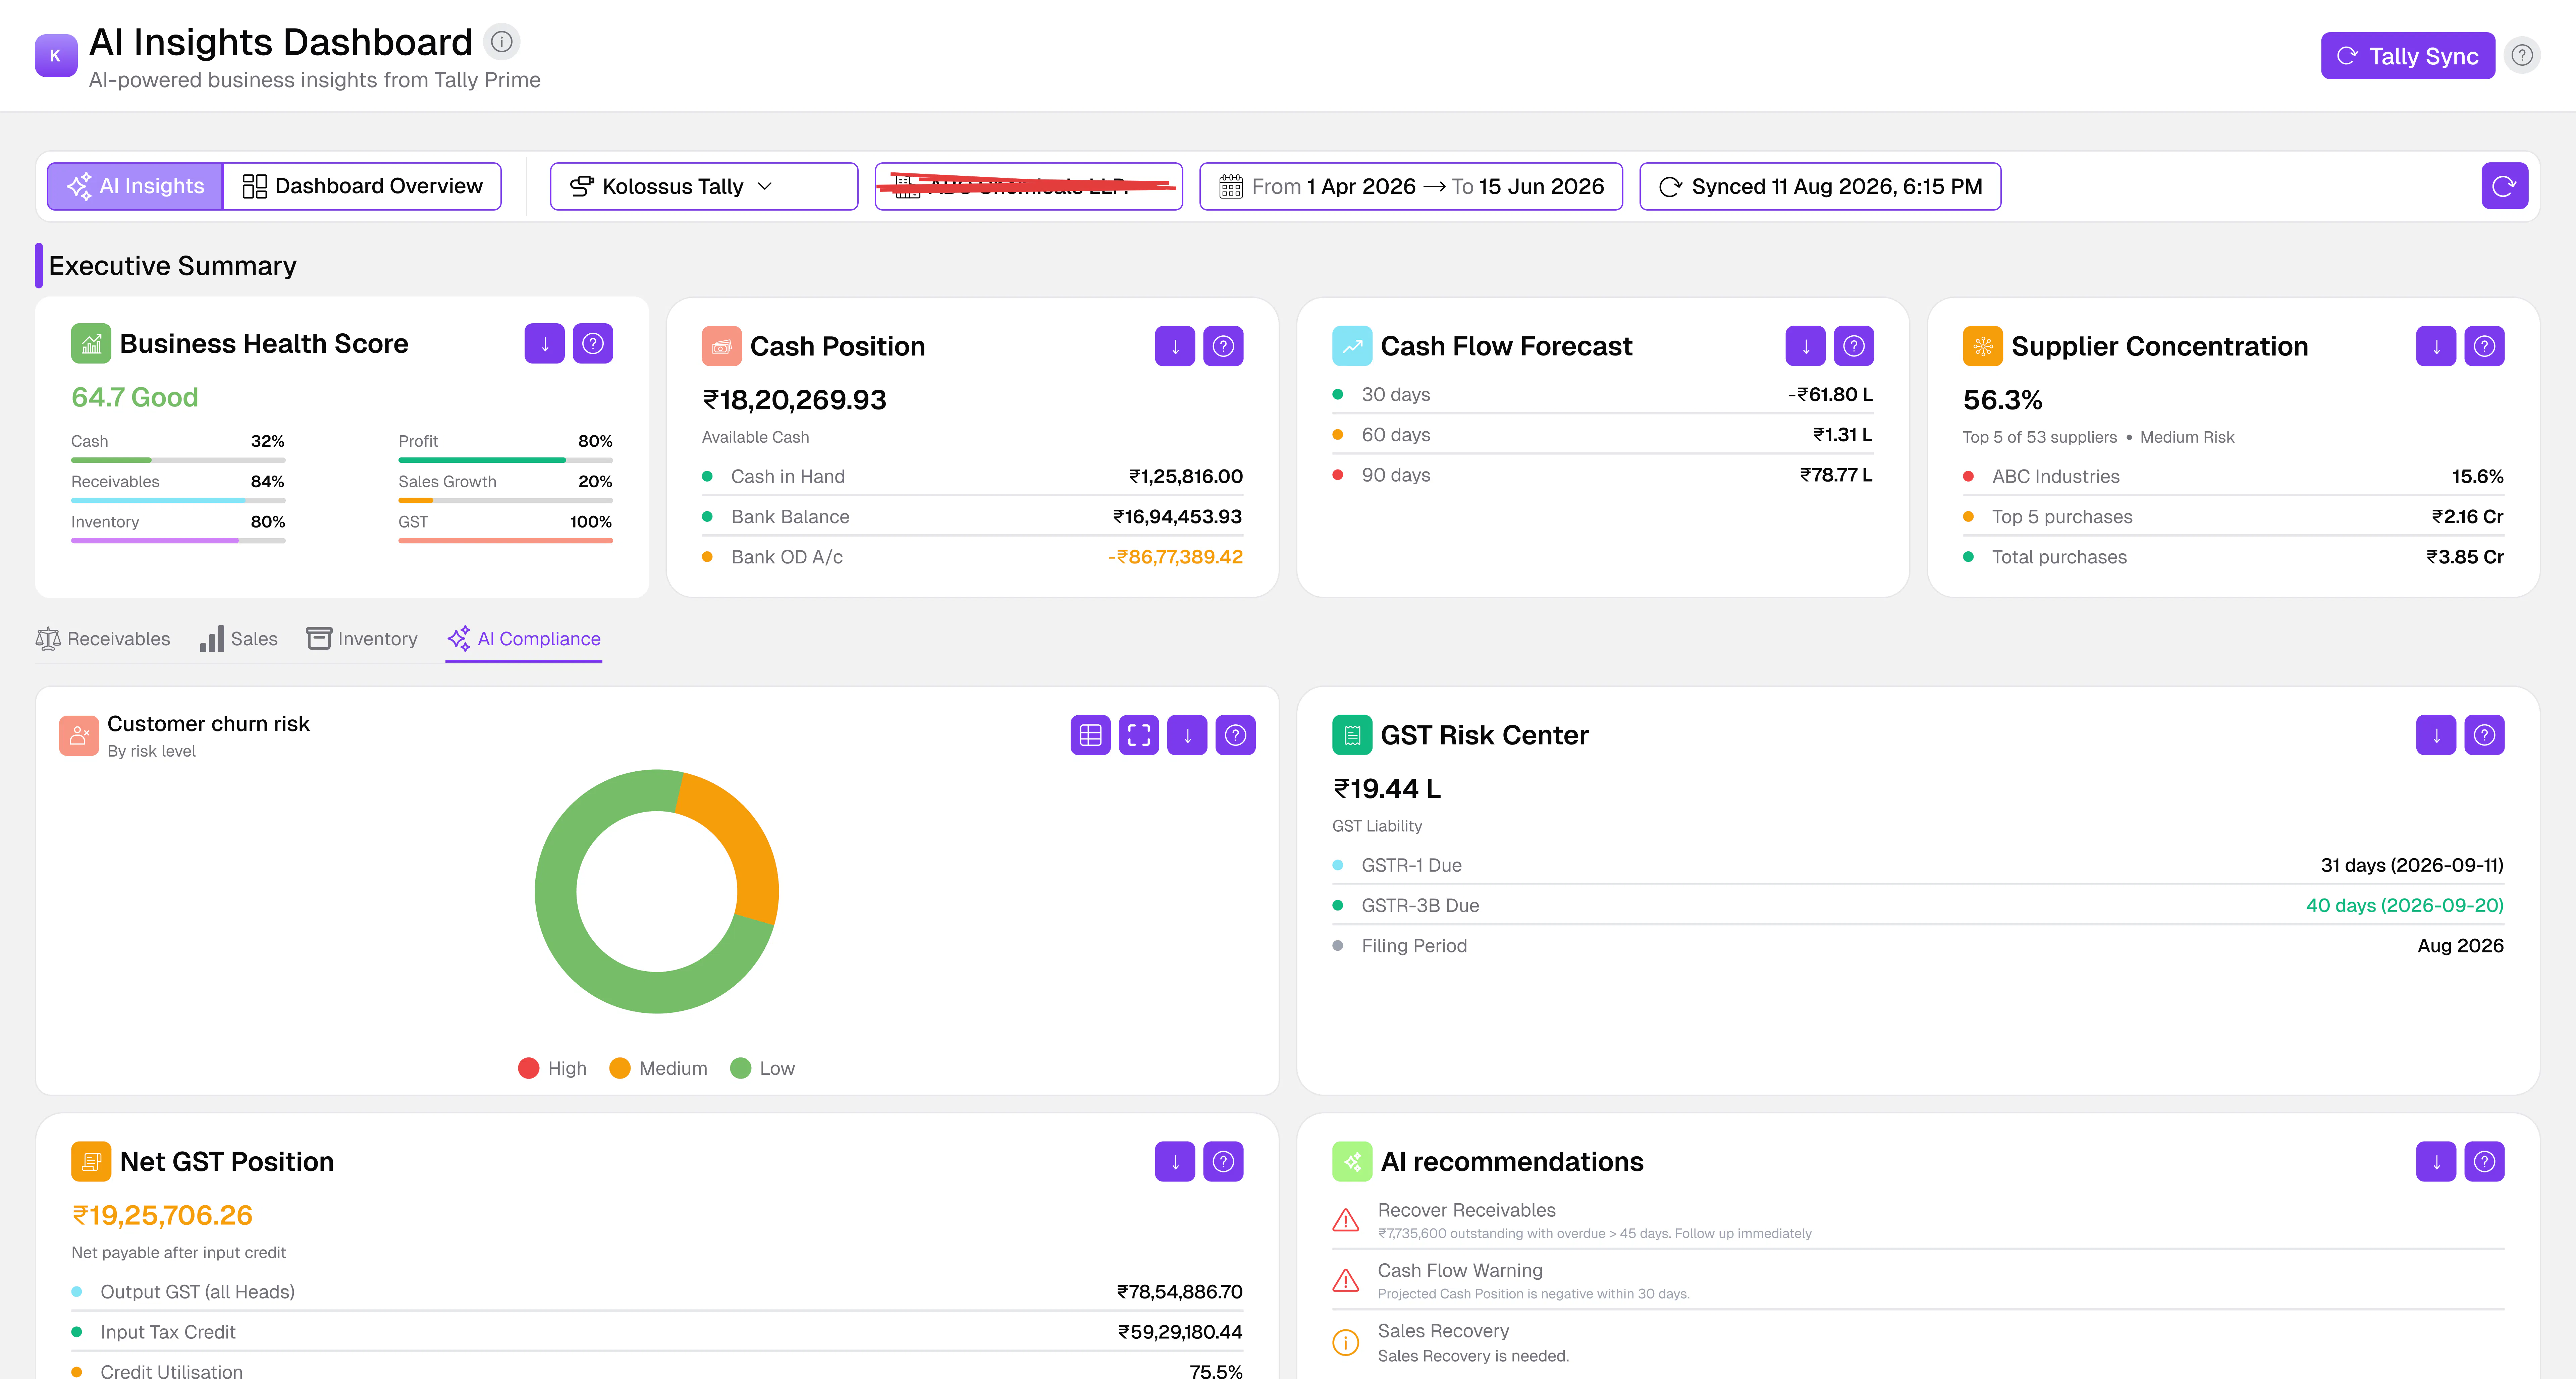Click the purple refresh icon button
2576x1379 pixels.
click(2504, 186)
